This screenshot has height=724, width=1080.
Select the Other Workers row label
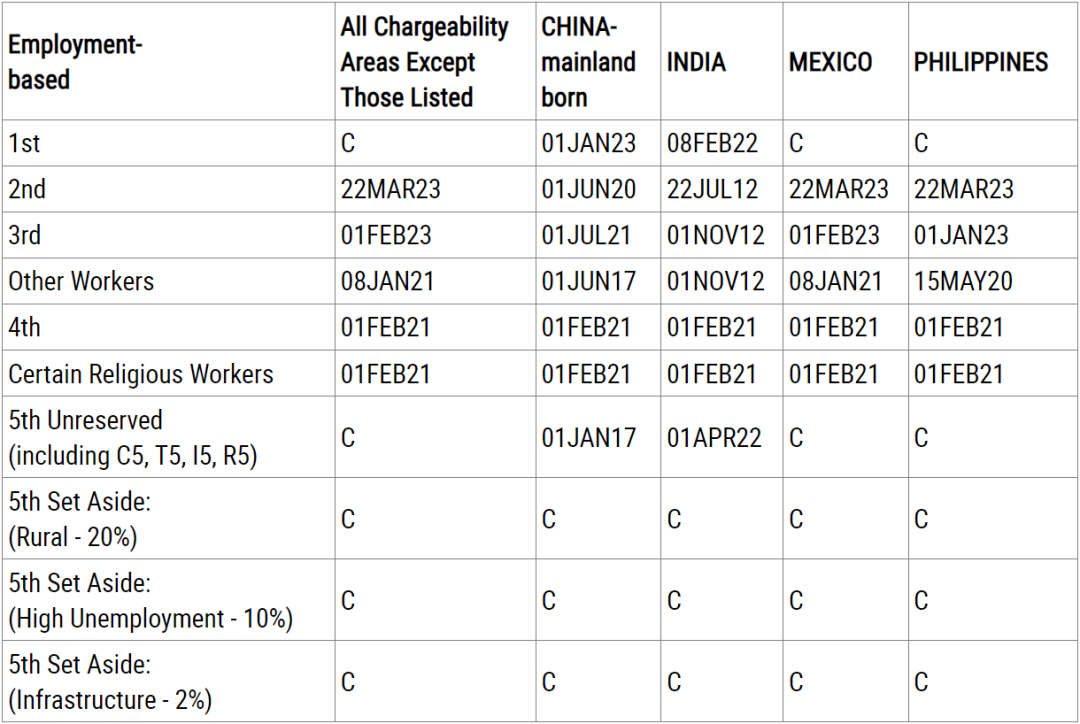(81, 281)
